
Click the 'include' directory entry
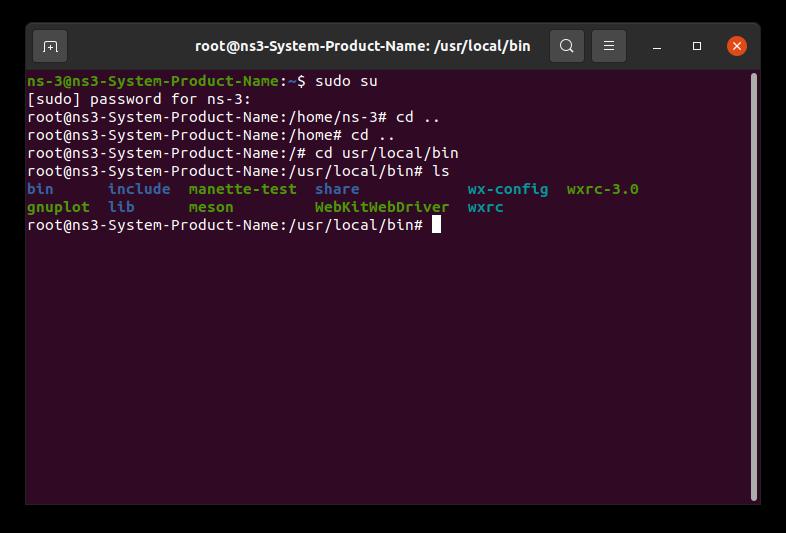coord(139,190)
